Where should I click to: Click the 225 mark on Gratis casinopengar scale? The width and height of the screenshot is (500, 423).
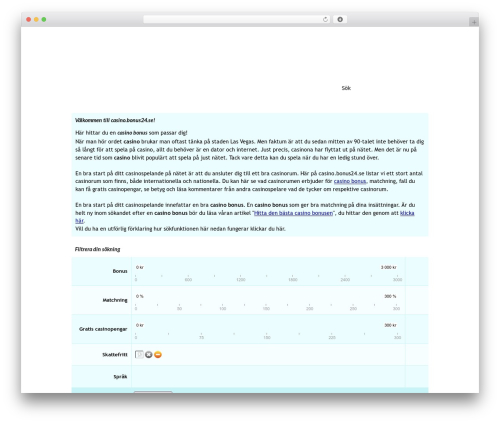pos(332,338)
